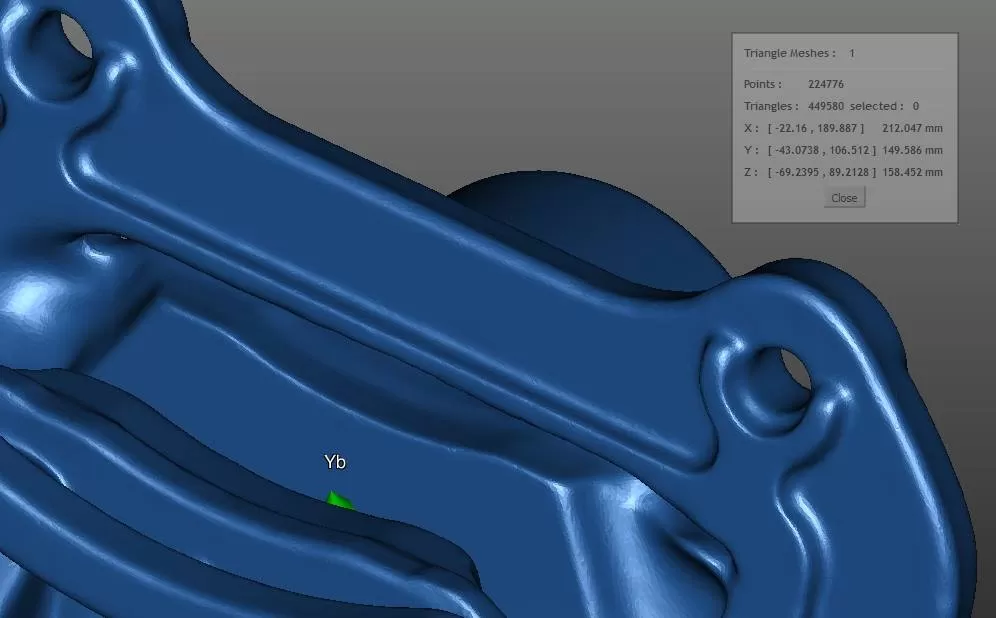Click the Points value 224776
This screenshot has height=618, width=996.
point(826,84)
